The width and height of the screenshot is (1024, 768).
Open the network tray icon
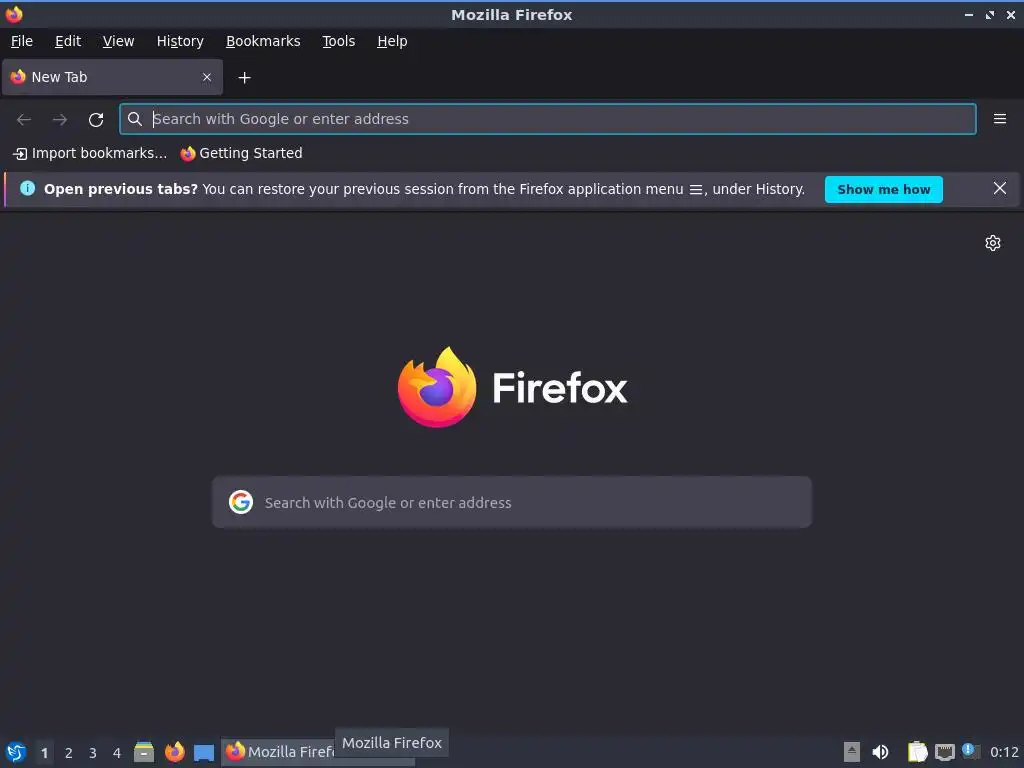[944, 752]
